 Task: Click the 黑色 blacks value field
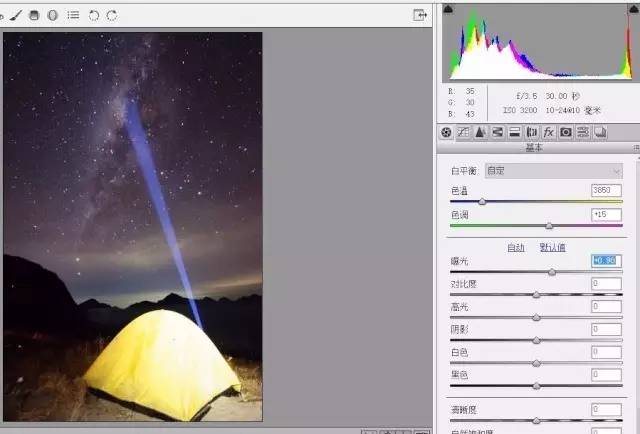point(607,374)
